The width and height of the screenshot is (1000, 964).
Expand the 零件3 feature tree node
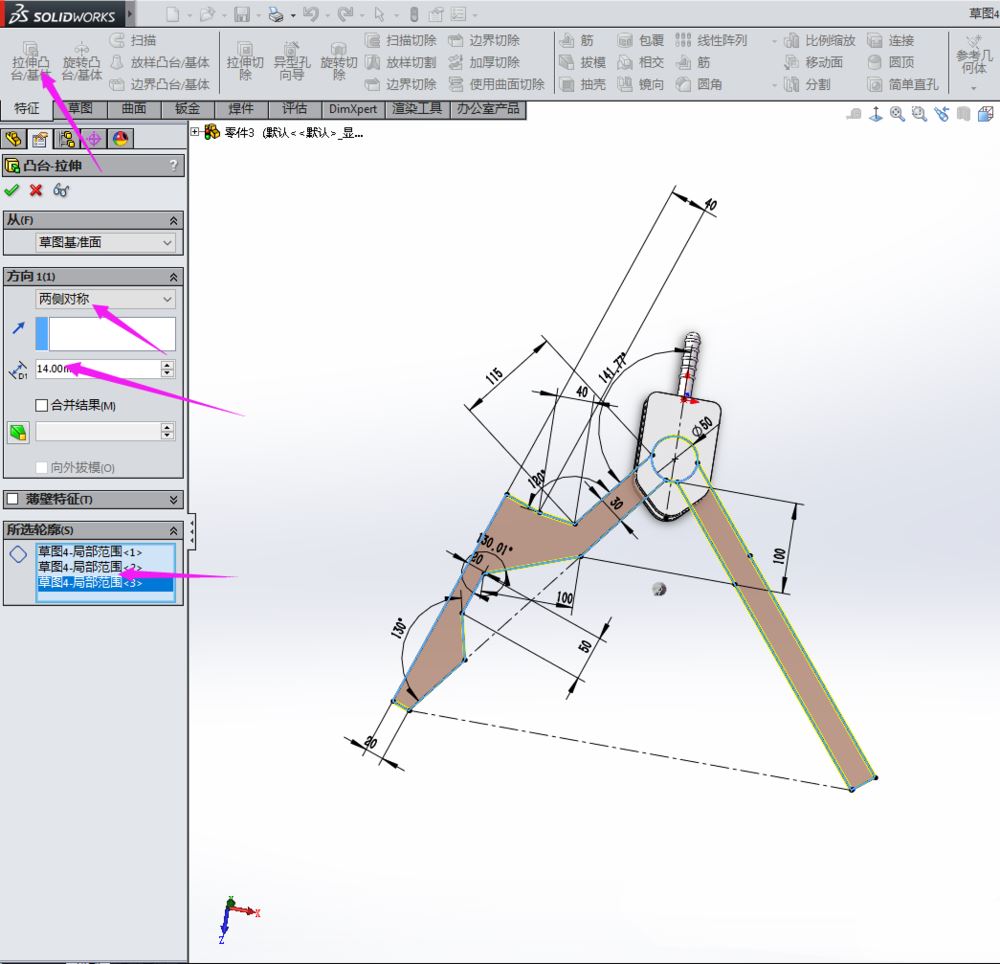point(196,132)
